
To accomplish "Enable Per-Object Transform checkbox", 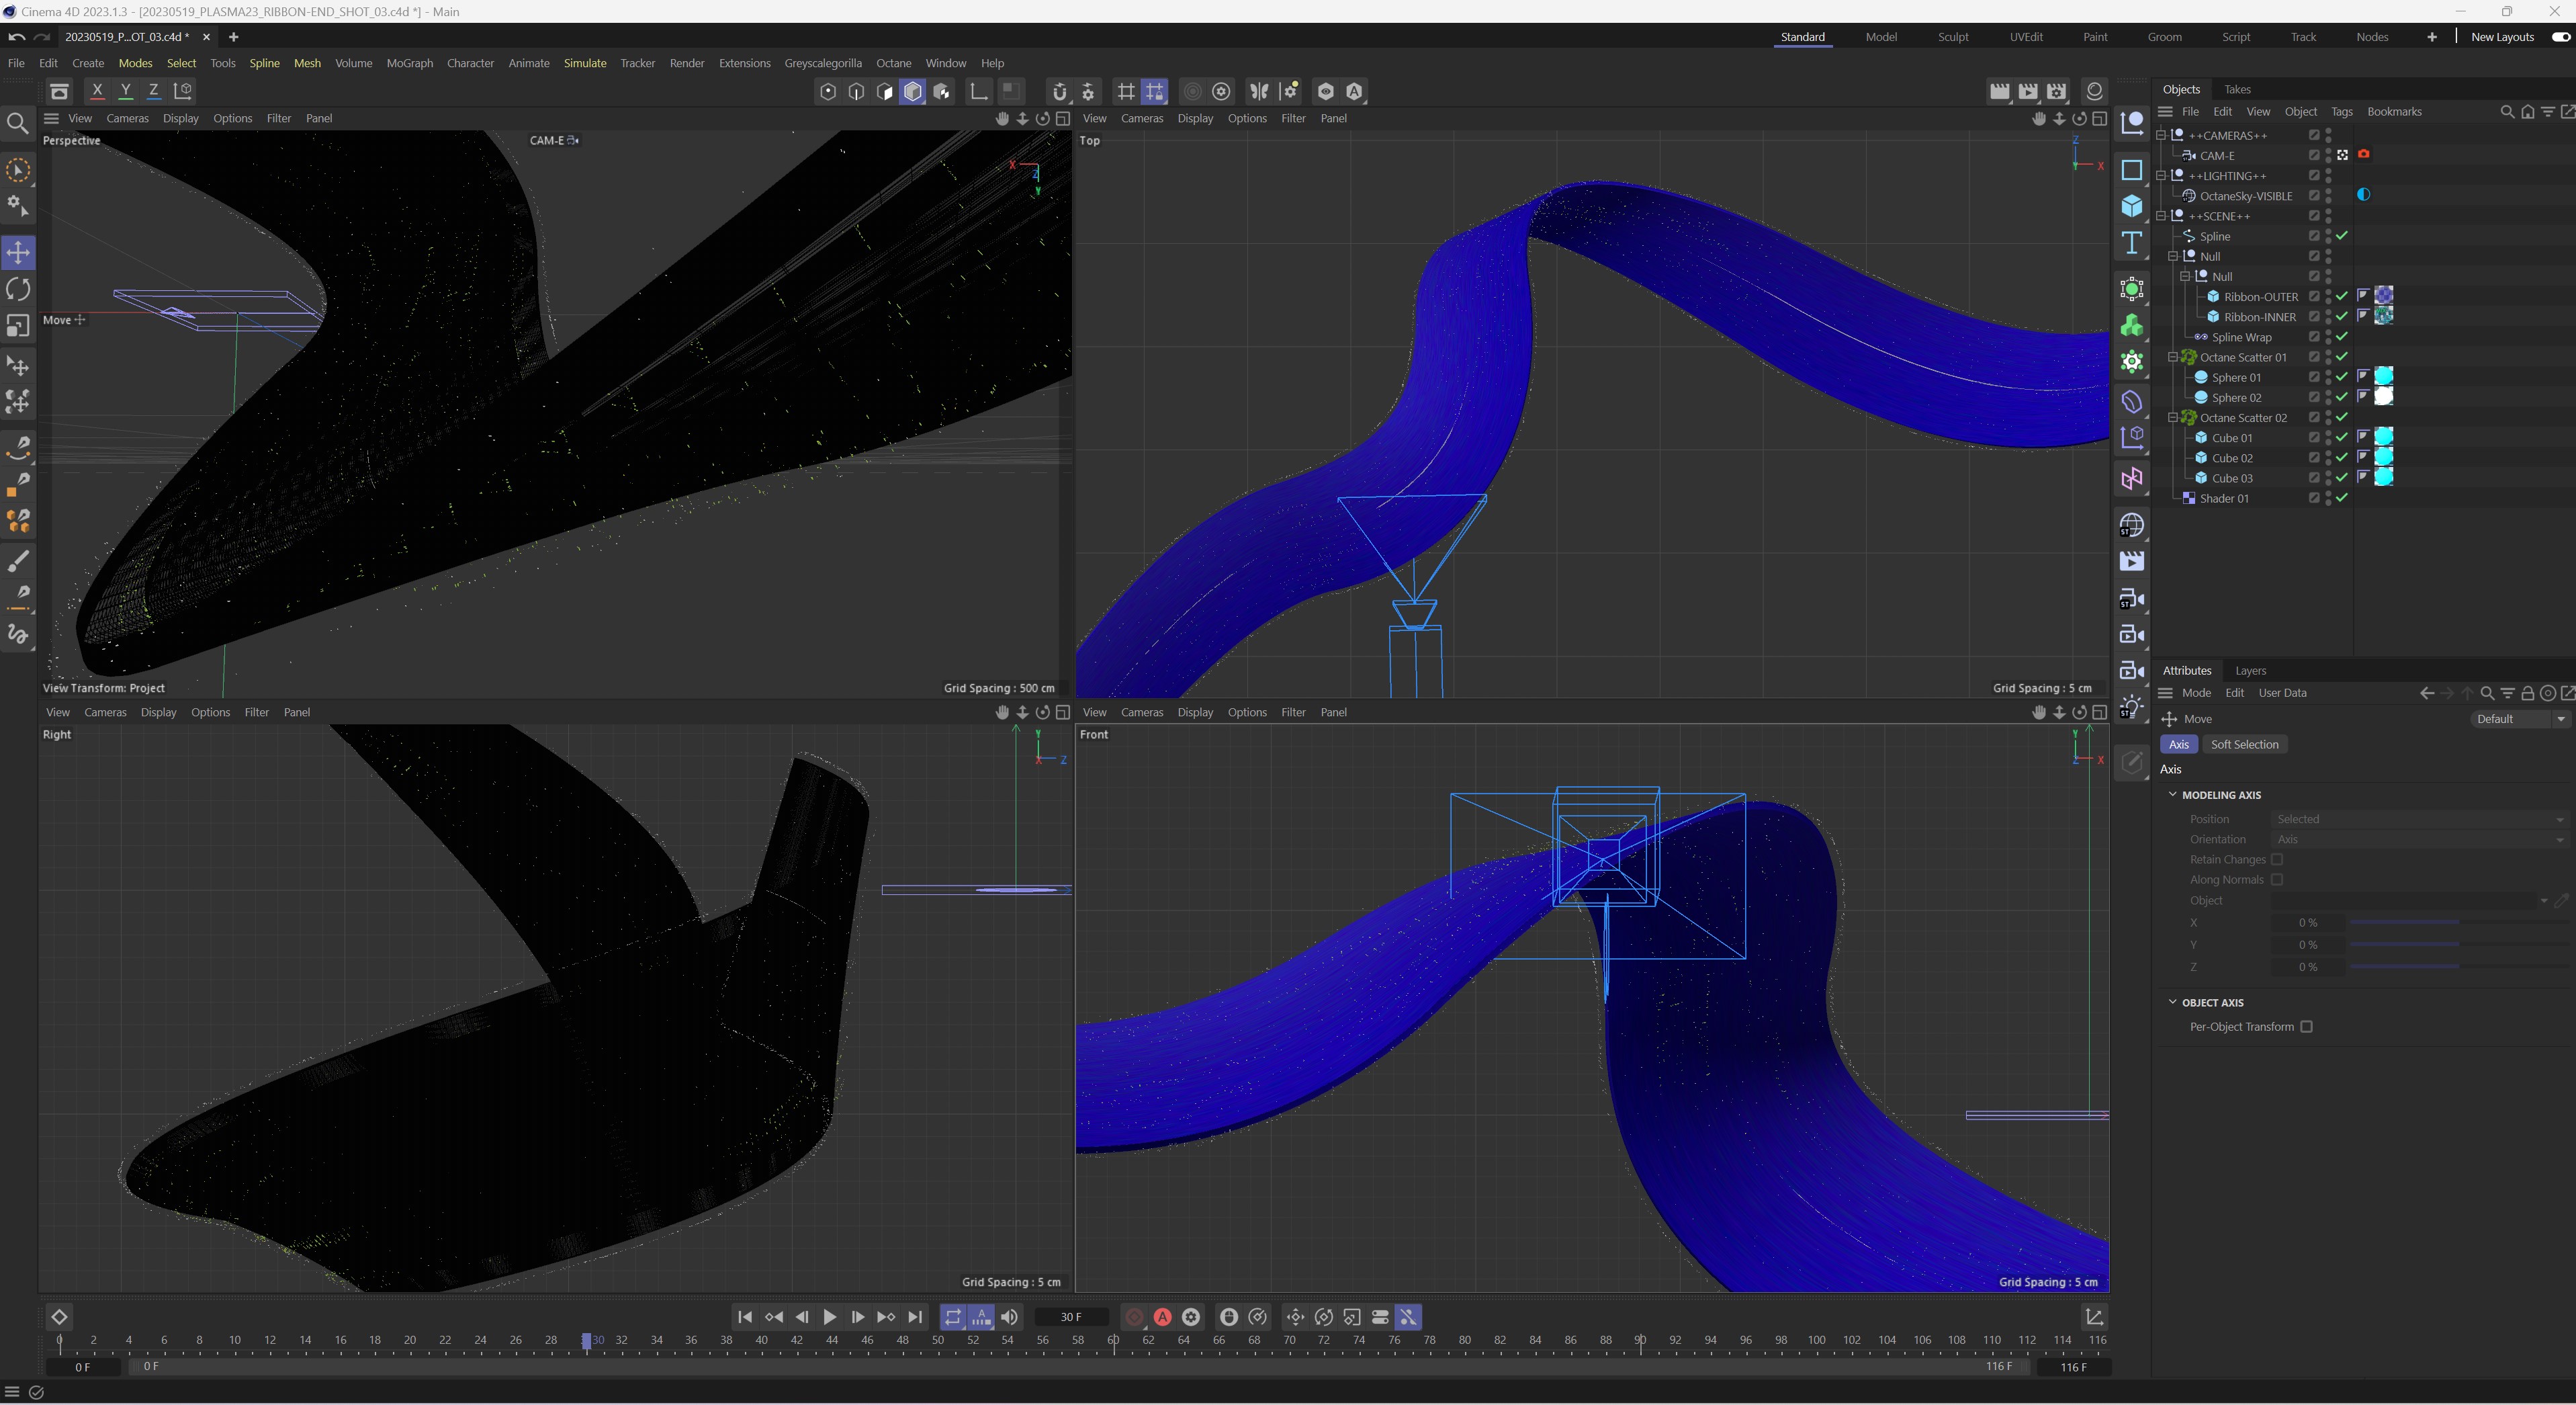I will click(x=2306, y=1027).
